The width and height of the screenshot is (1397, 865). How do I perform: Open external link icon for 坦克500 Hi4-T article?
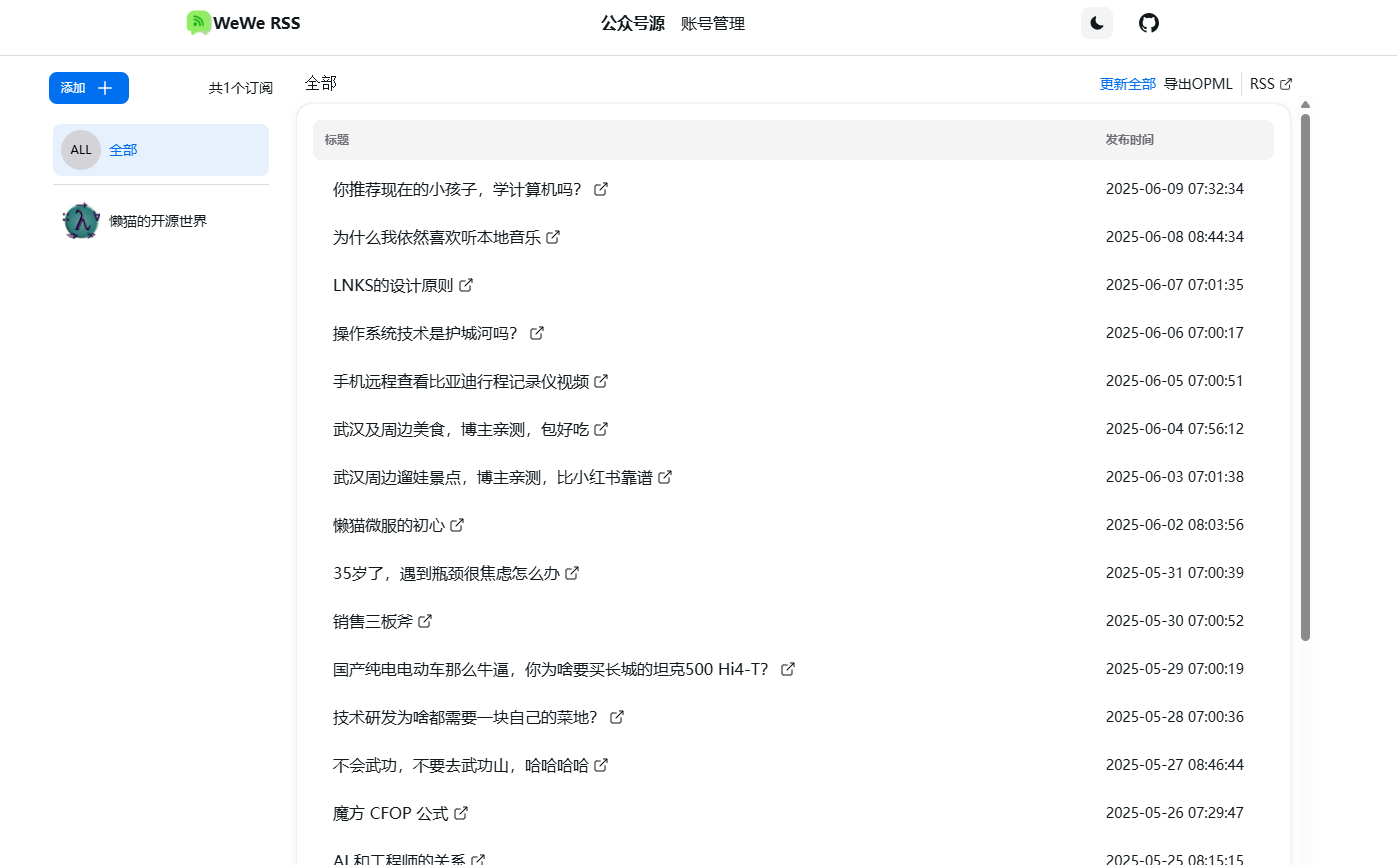tap(788, 669)
